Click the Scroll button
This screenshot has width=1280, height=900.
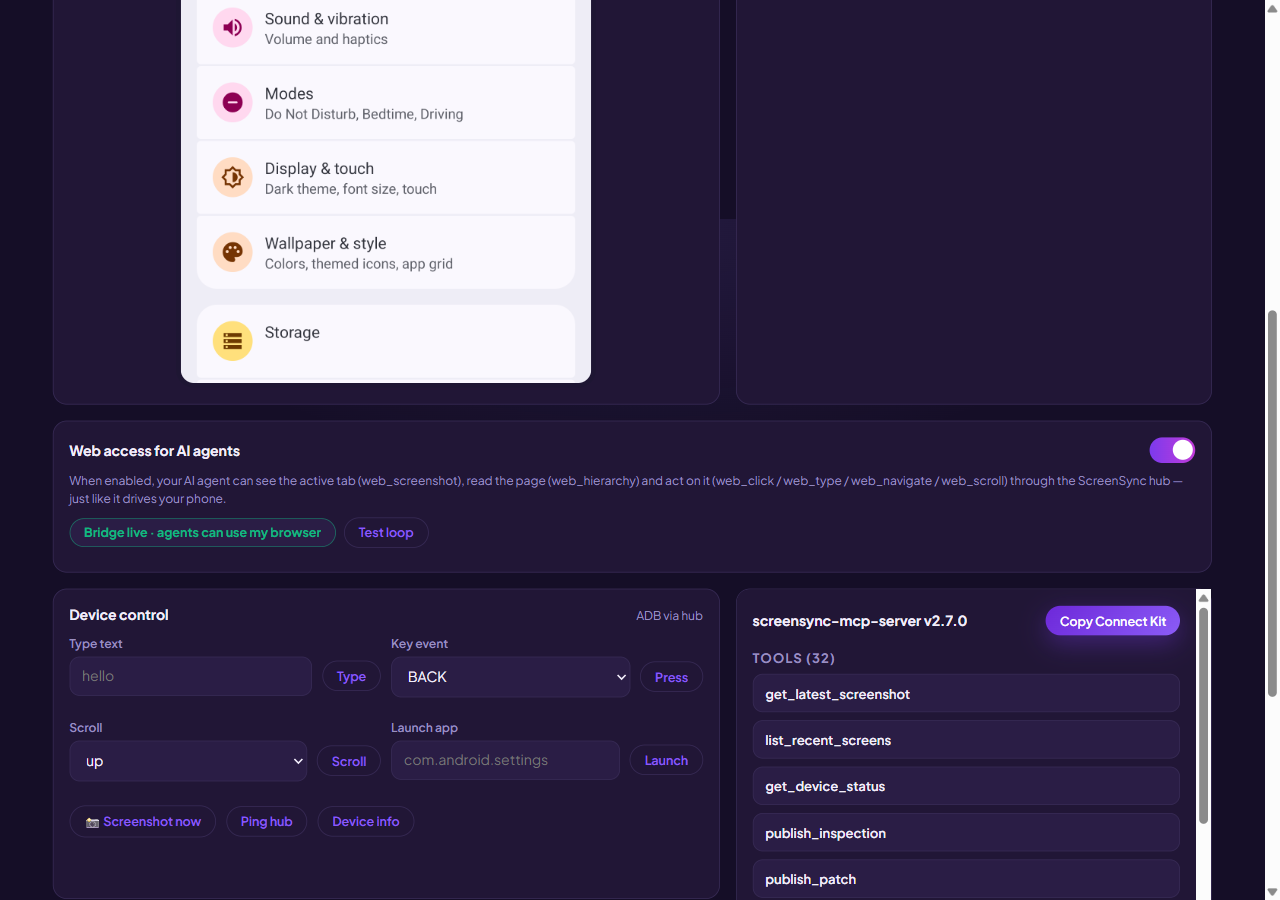click(349, 761)
